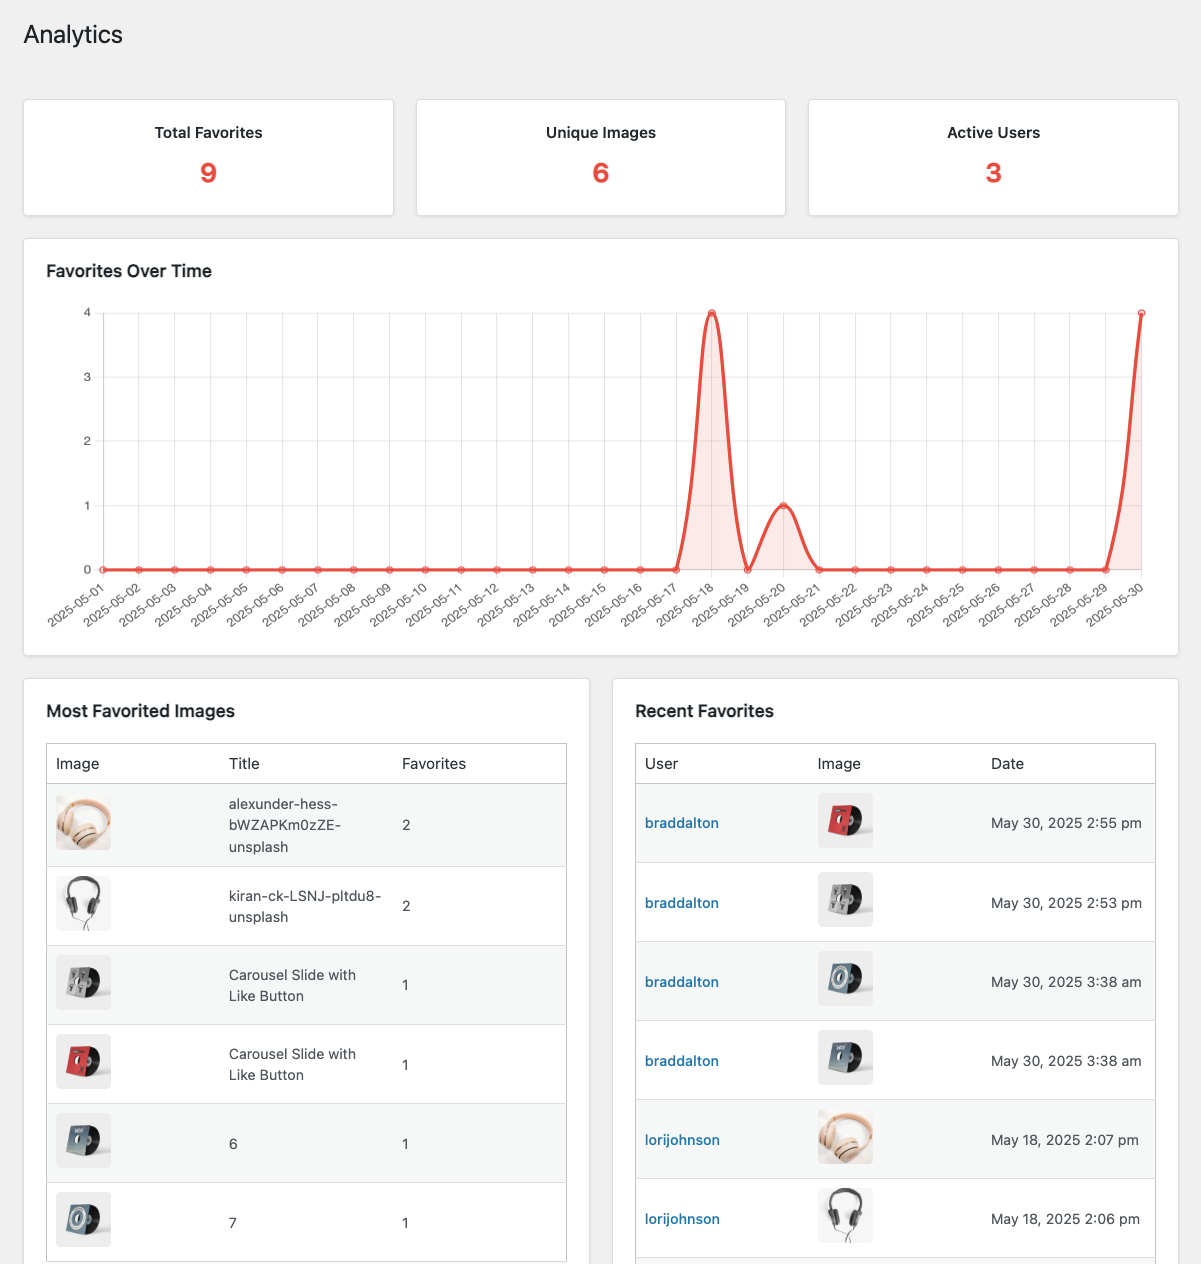The height and width of the screenshot is (1264, 1201).
Task: Click the chart peak data point on 2025-05-18
Action: (712, 313)
